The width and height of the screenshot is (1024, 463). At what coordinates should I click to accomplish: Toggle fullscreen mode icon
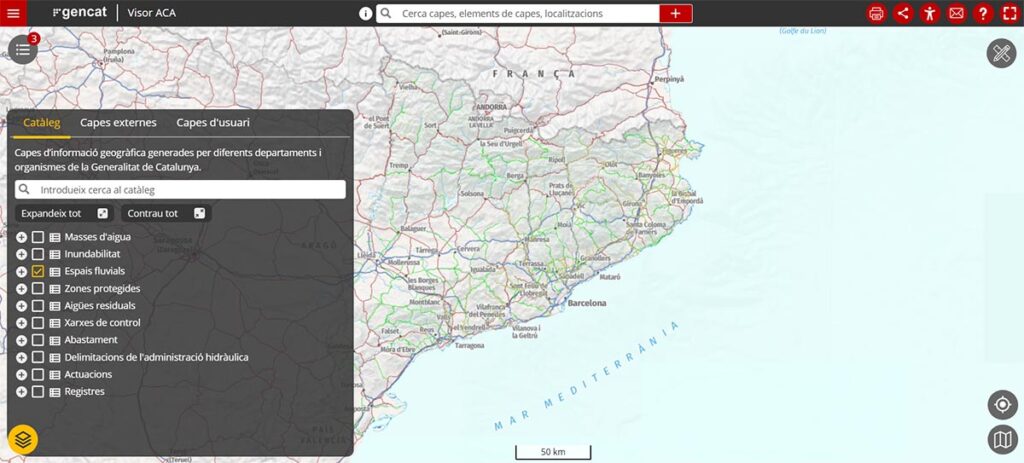coord(1010,14)
